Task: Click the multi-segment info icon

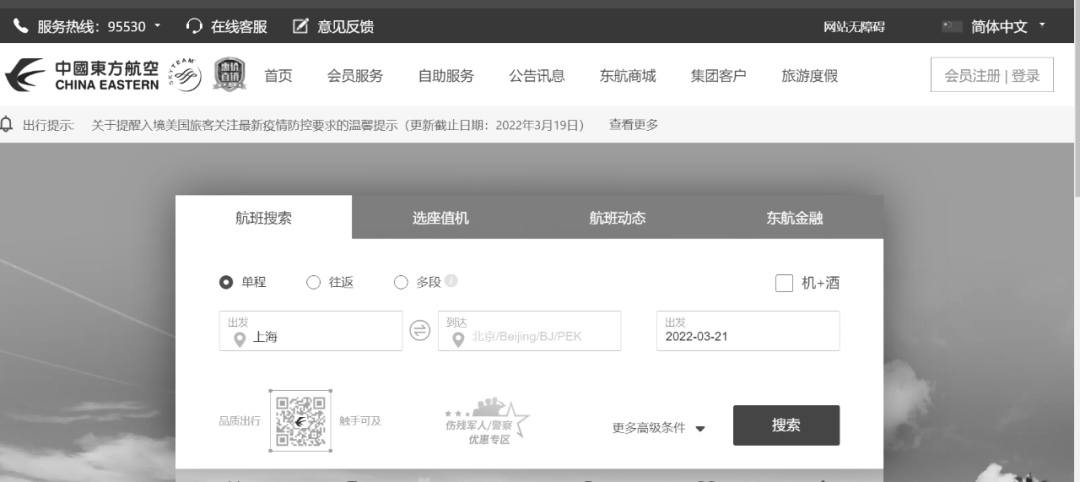Action: 452,282
